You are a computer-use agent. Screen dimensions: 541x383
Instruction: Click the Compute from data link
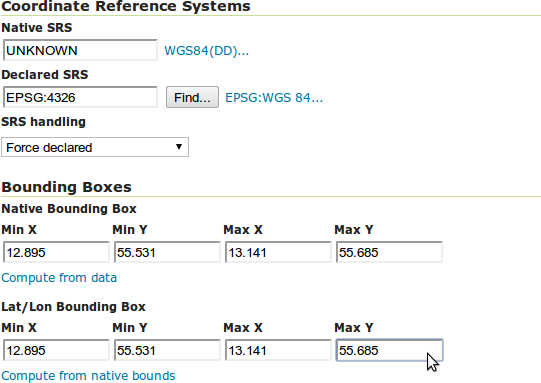[x=59, y=278]
